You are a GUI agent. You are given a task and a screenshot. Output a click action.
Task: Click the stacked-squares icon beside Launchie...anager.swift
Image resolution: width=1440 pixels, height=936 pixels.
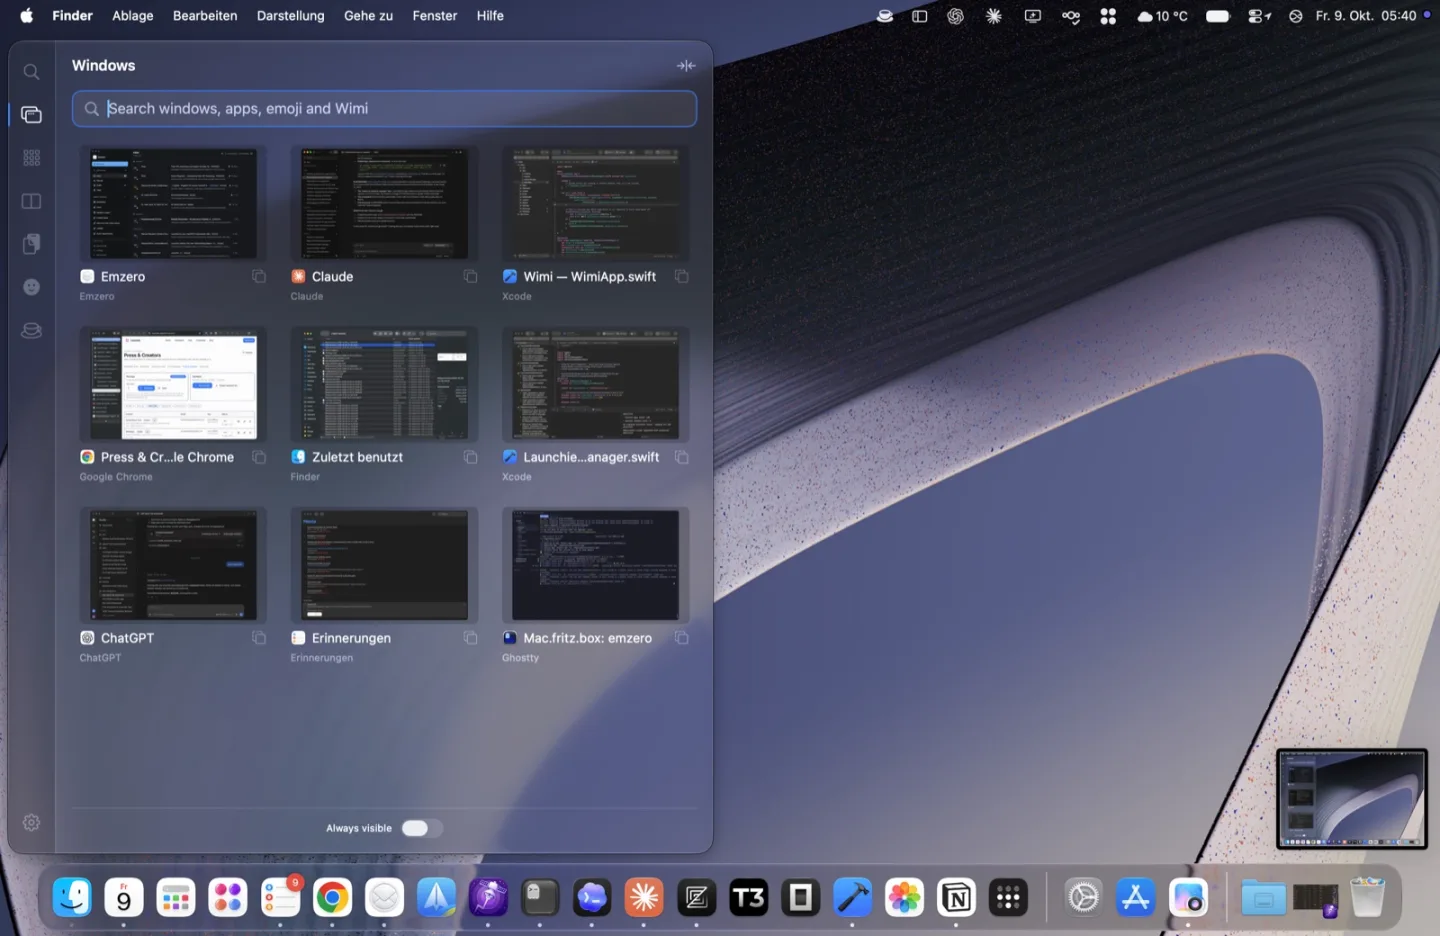pyautogui.click(x=681, y=457)
